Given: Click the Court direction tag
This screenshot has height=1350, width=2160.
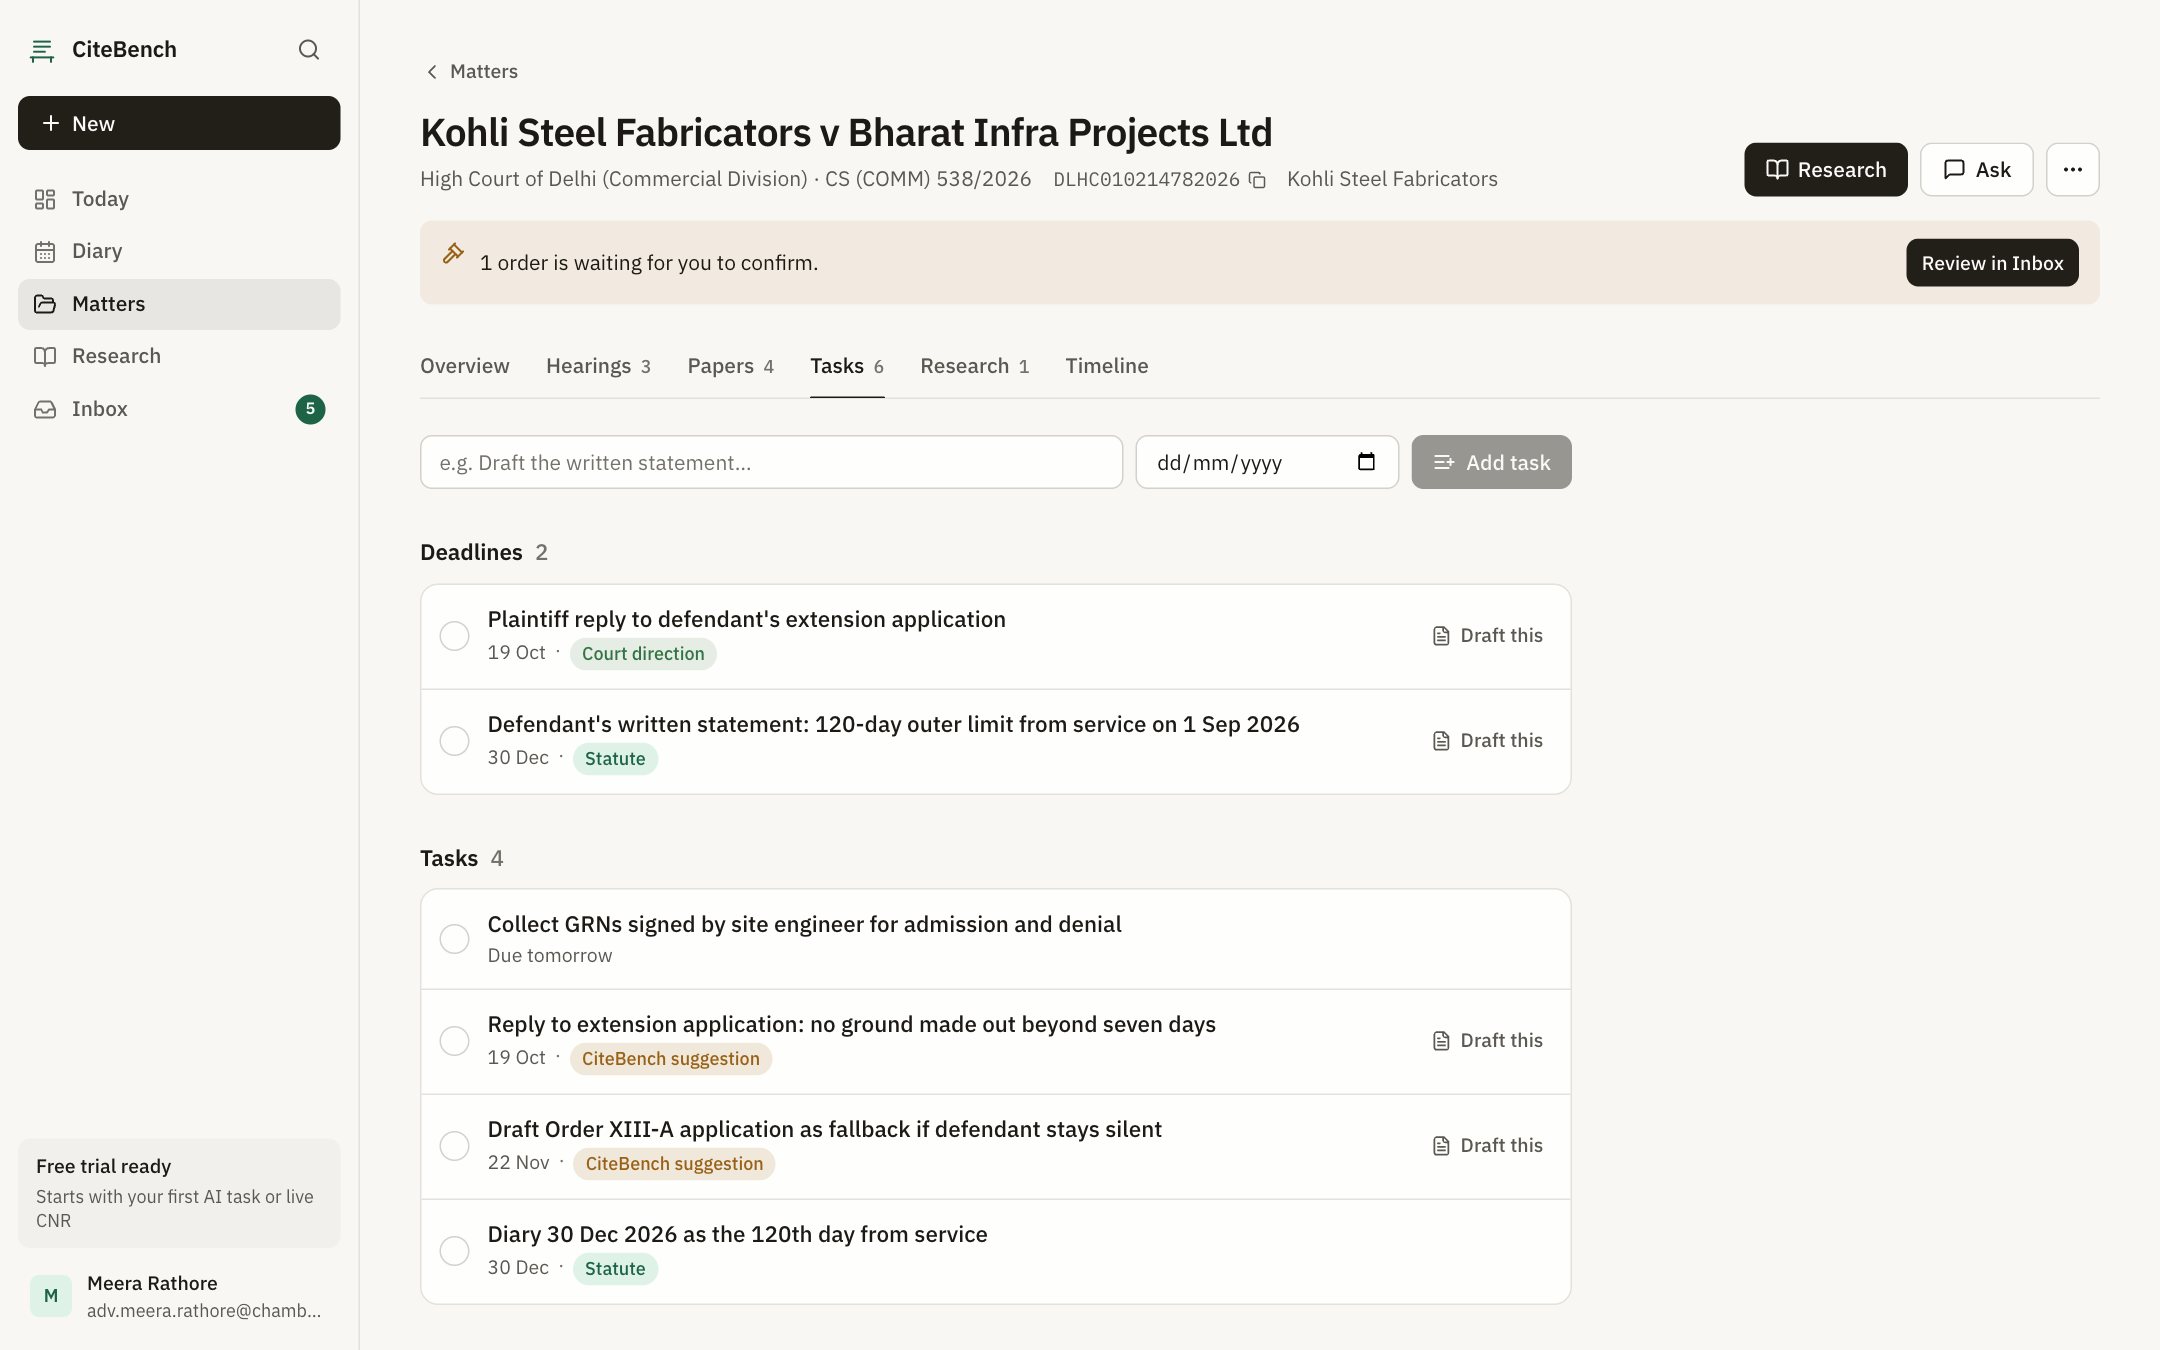Looking at the screenshot, I should [643, 654].
